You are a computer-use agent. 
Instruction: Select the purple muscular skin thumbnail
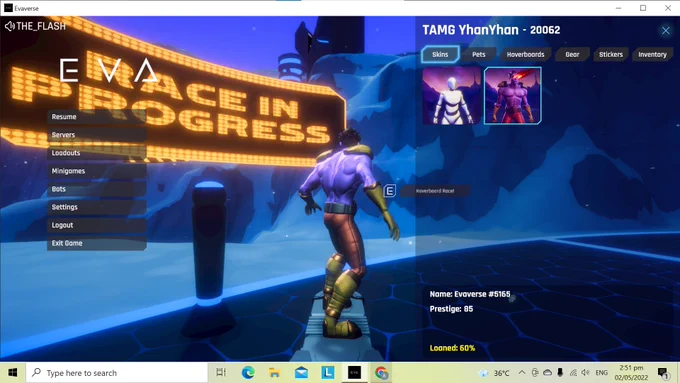click(x=513, y=95)
